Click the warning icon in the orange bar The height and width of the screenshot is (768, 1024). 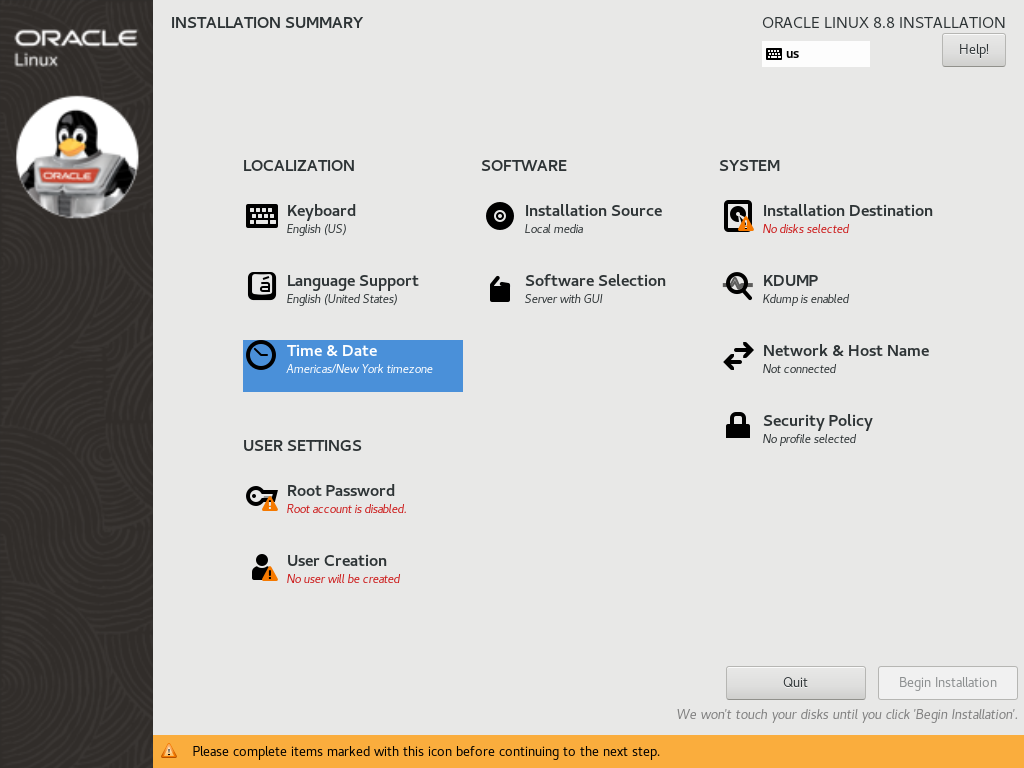(x=169, y=751)
